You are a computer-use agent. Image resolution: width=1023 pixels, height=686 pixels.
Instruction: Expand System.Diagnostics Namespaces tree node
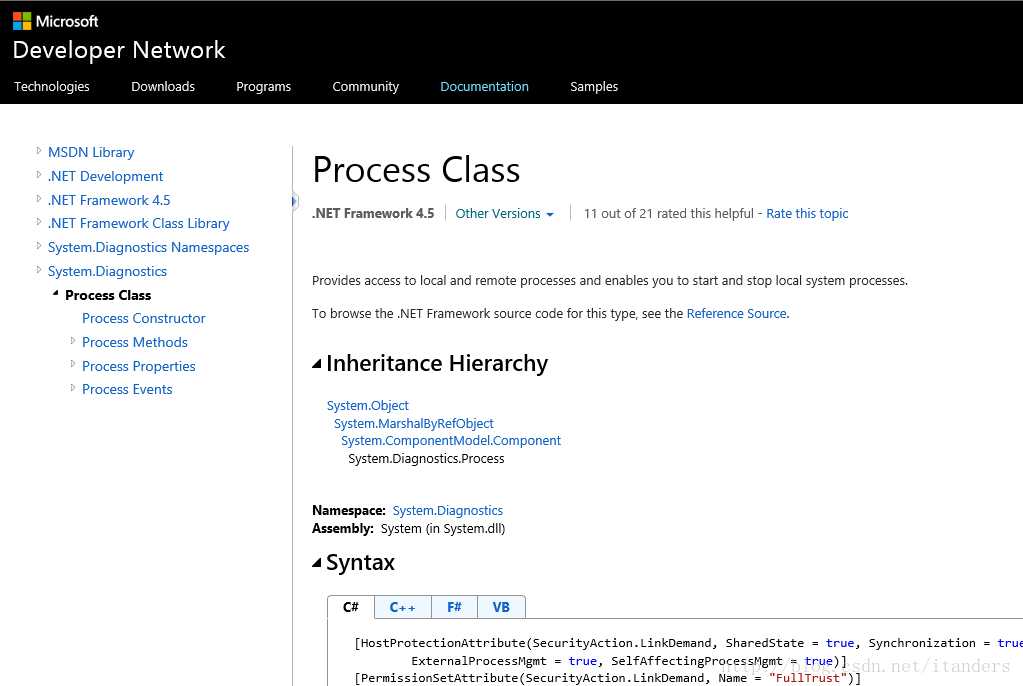39,246
